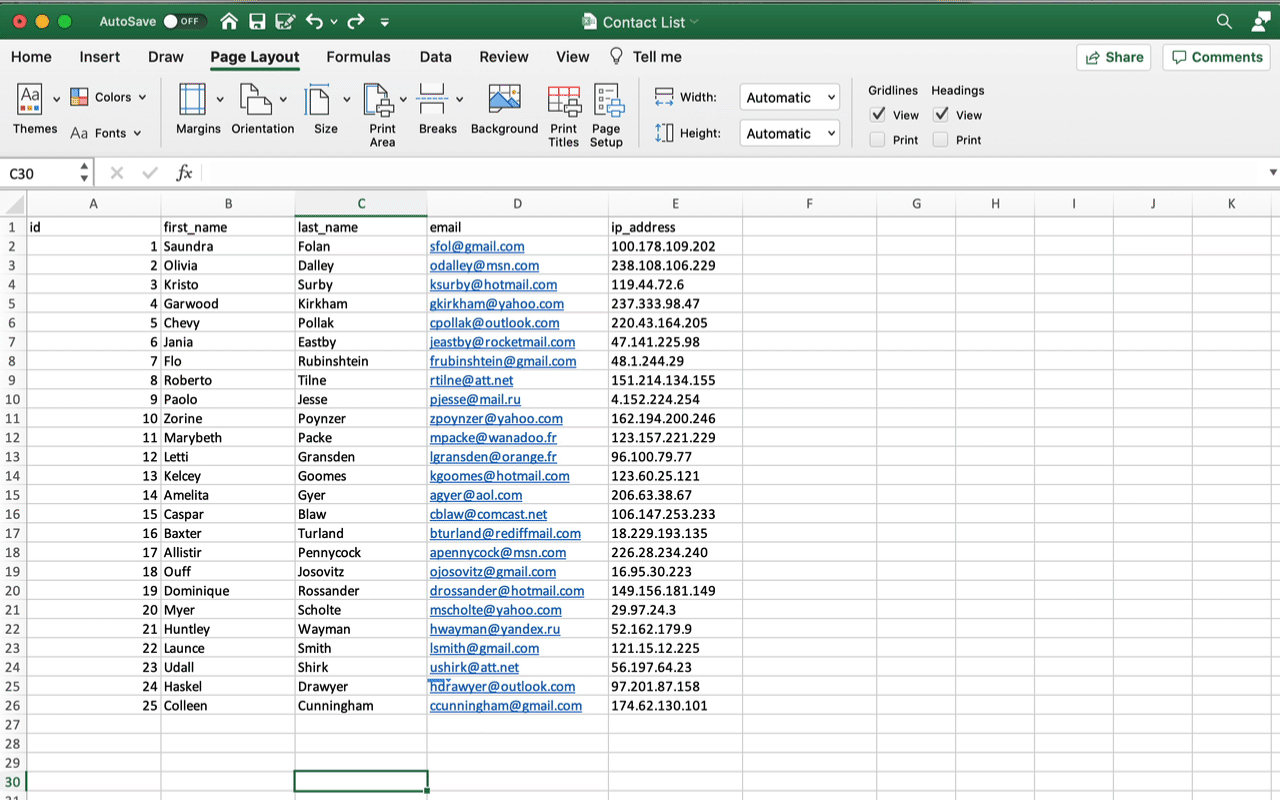Open the Themes gallery
1280x800 pixels.
pos(35,109)
